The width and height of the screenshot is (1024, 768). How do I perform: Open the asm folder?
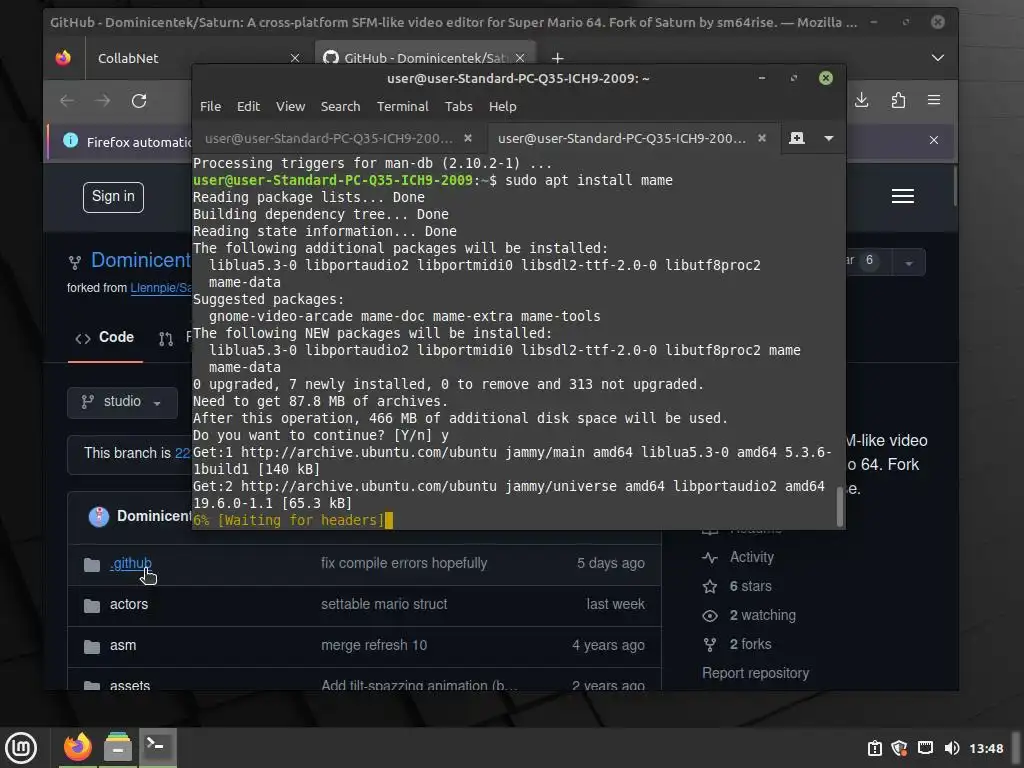(123, 645)
